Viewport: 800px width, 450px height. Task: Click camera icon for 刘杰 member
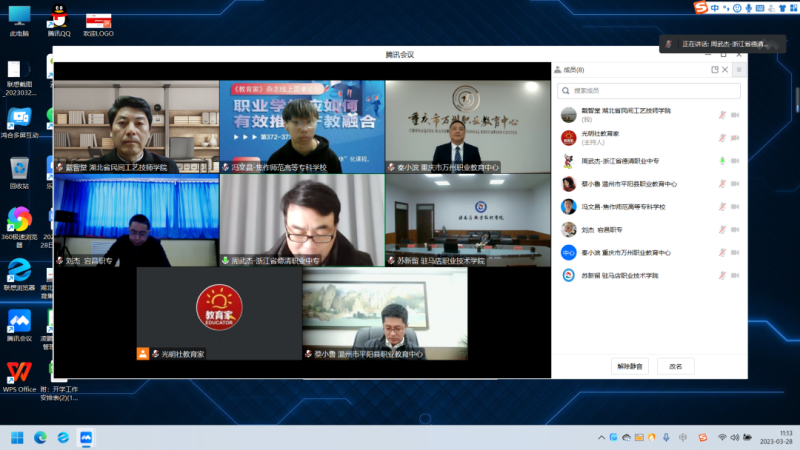pos(735,230)
